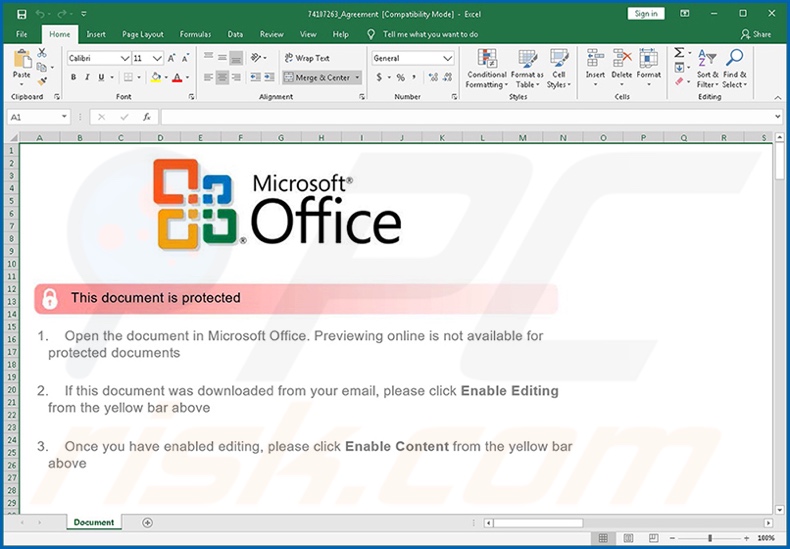The image size is (790, 549).
Task: Select the Document sheet tab
Action: [94, 522]
